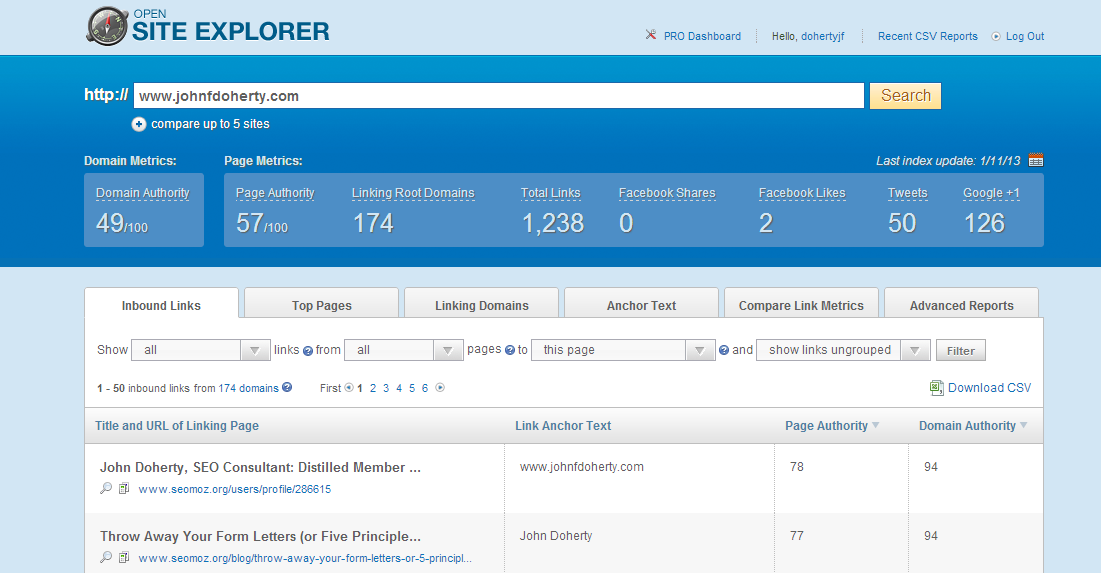Screen dimensions: 1101x573
Task: Open the from 'all' pages dropdown
Action: [x=404, y=350]
